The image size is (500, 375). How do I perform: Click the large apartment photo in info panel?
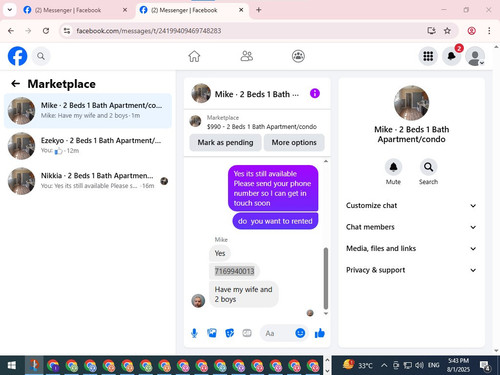coord(411,103)
